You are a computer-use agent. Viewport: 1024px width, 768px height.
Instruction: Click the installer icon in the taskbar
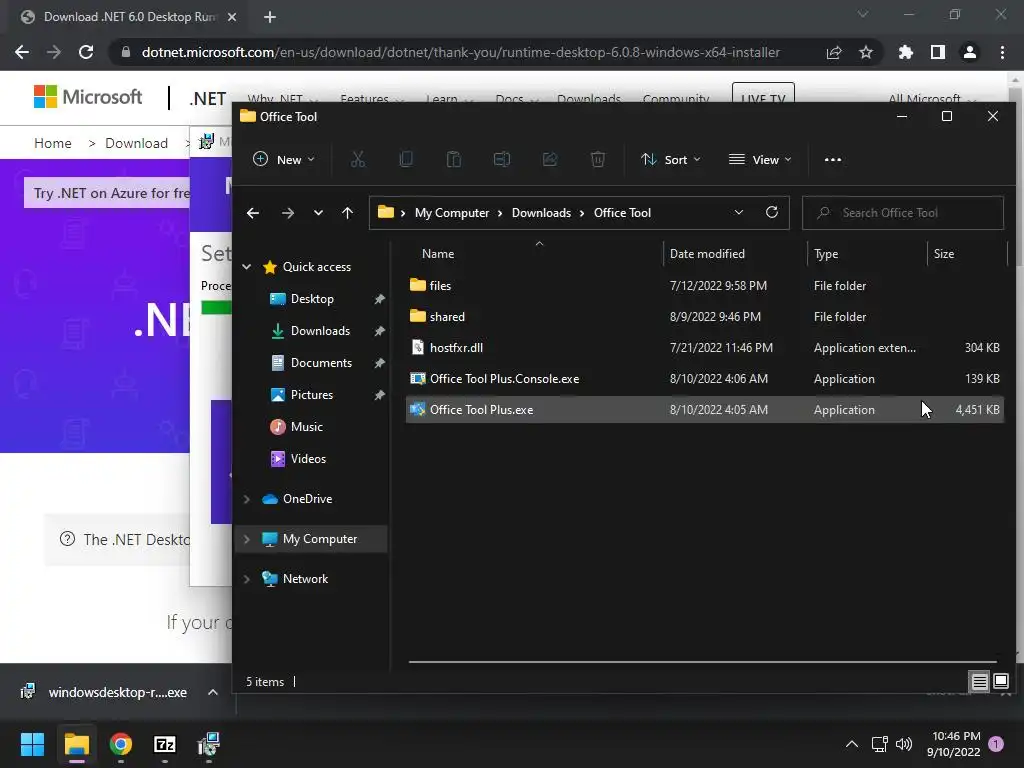209,744
